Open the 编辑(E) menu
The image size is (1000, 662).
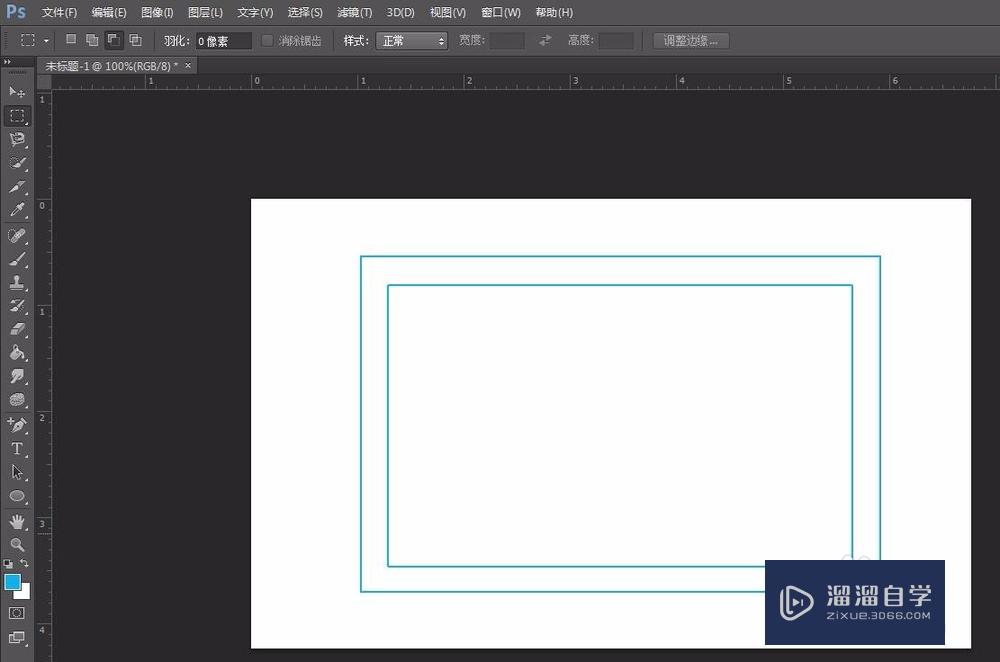(x=109, y=12)
